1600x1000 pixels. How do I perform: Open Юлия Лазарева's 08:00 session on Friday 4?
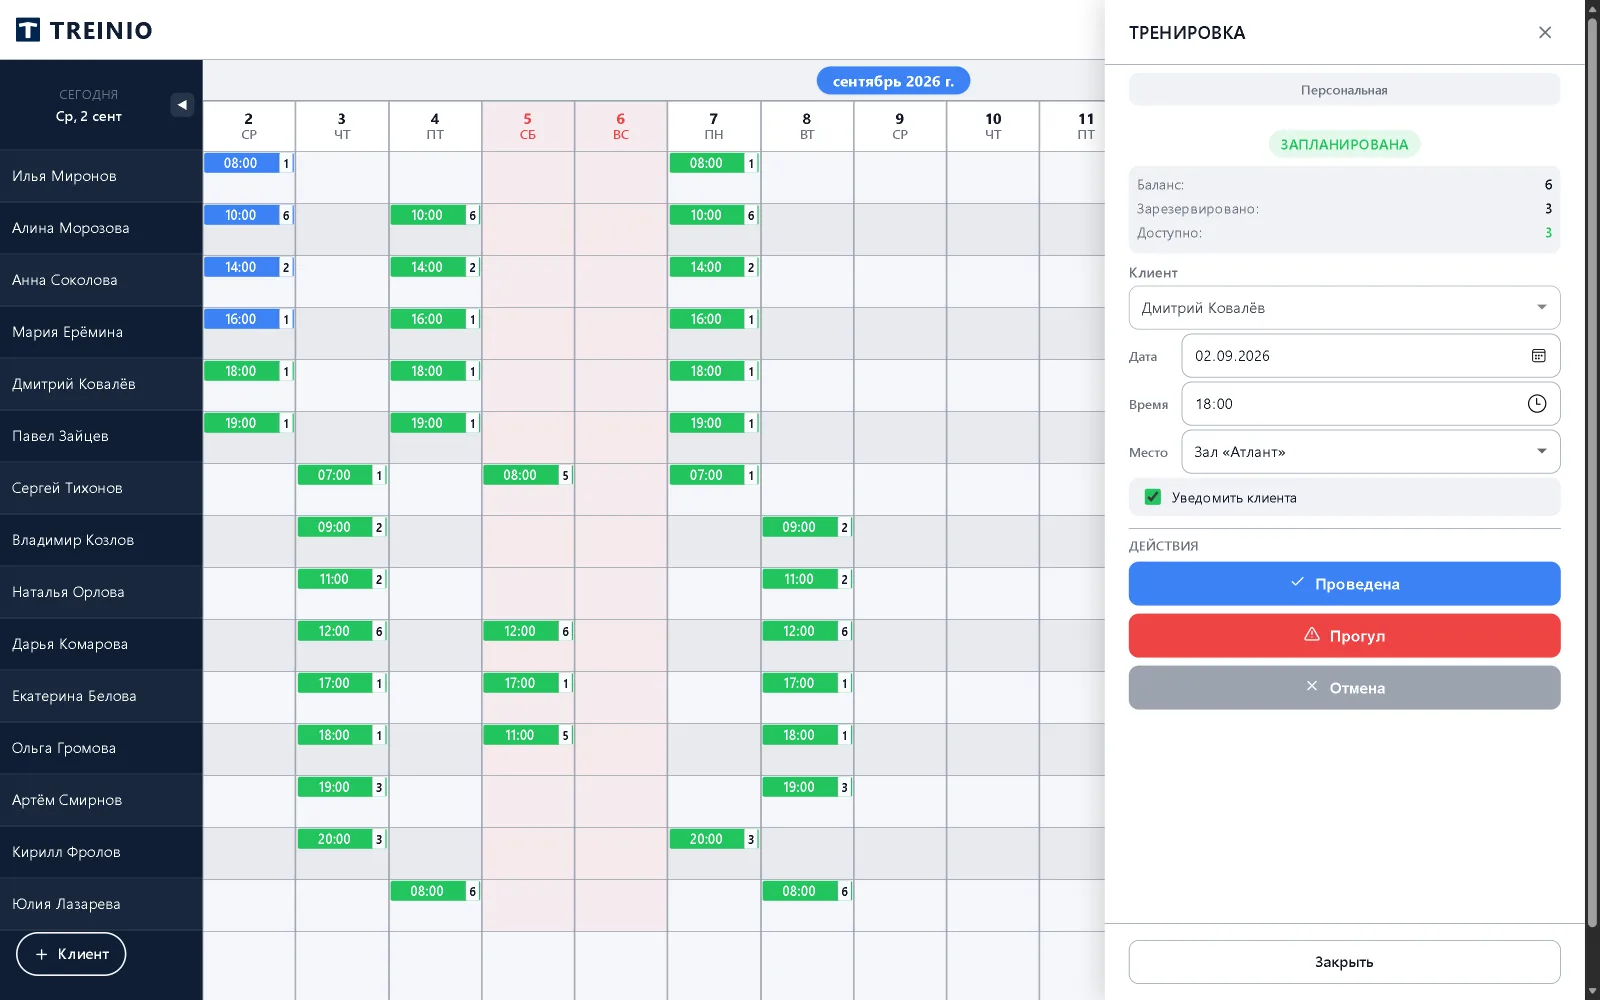pyautogui.click(x=434, y=891)
